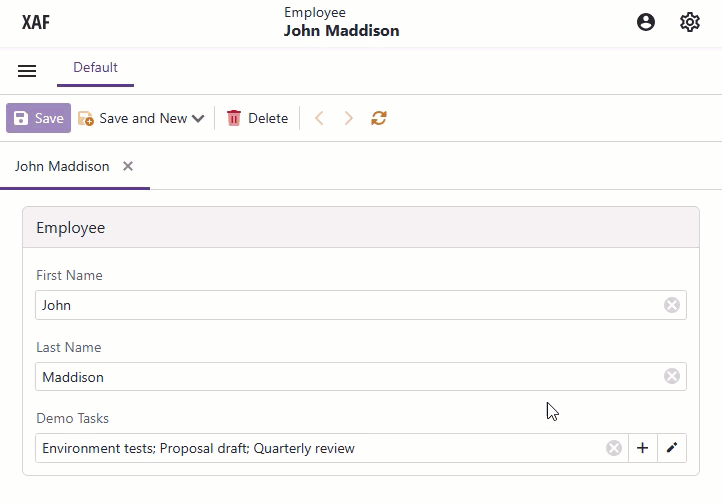
Task: Switch to the Default tab
Action: pyautogui.click(x=95, y=68)
